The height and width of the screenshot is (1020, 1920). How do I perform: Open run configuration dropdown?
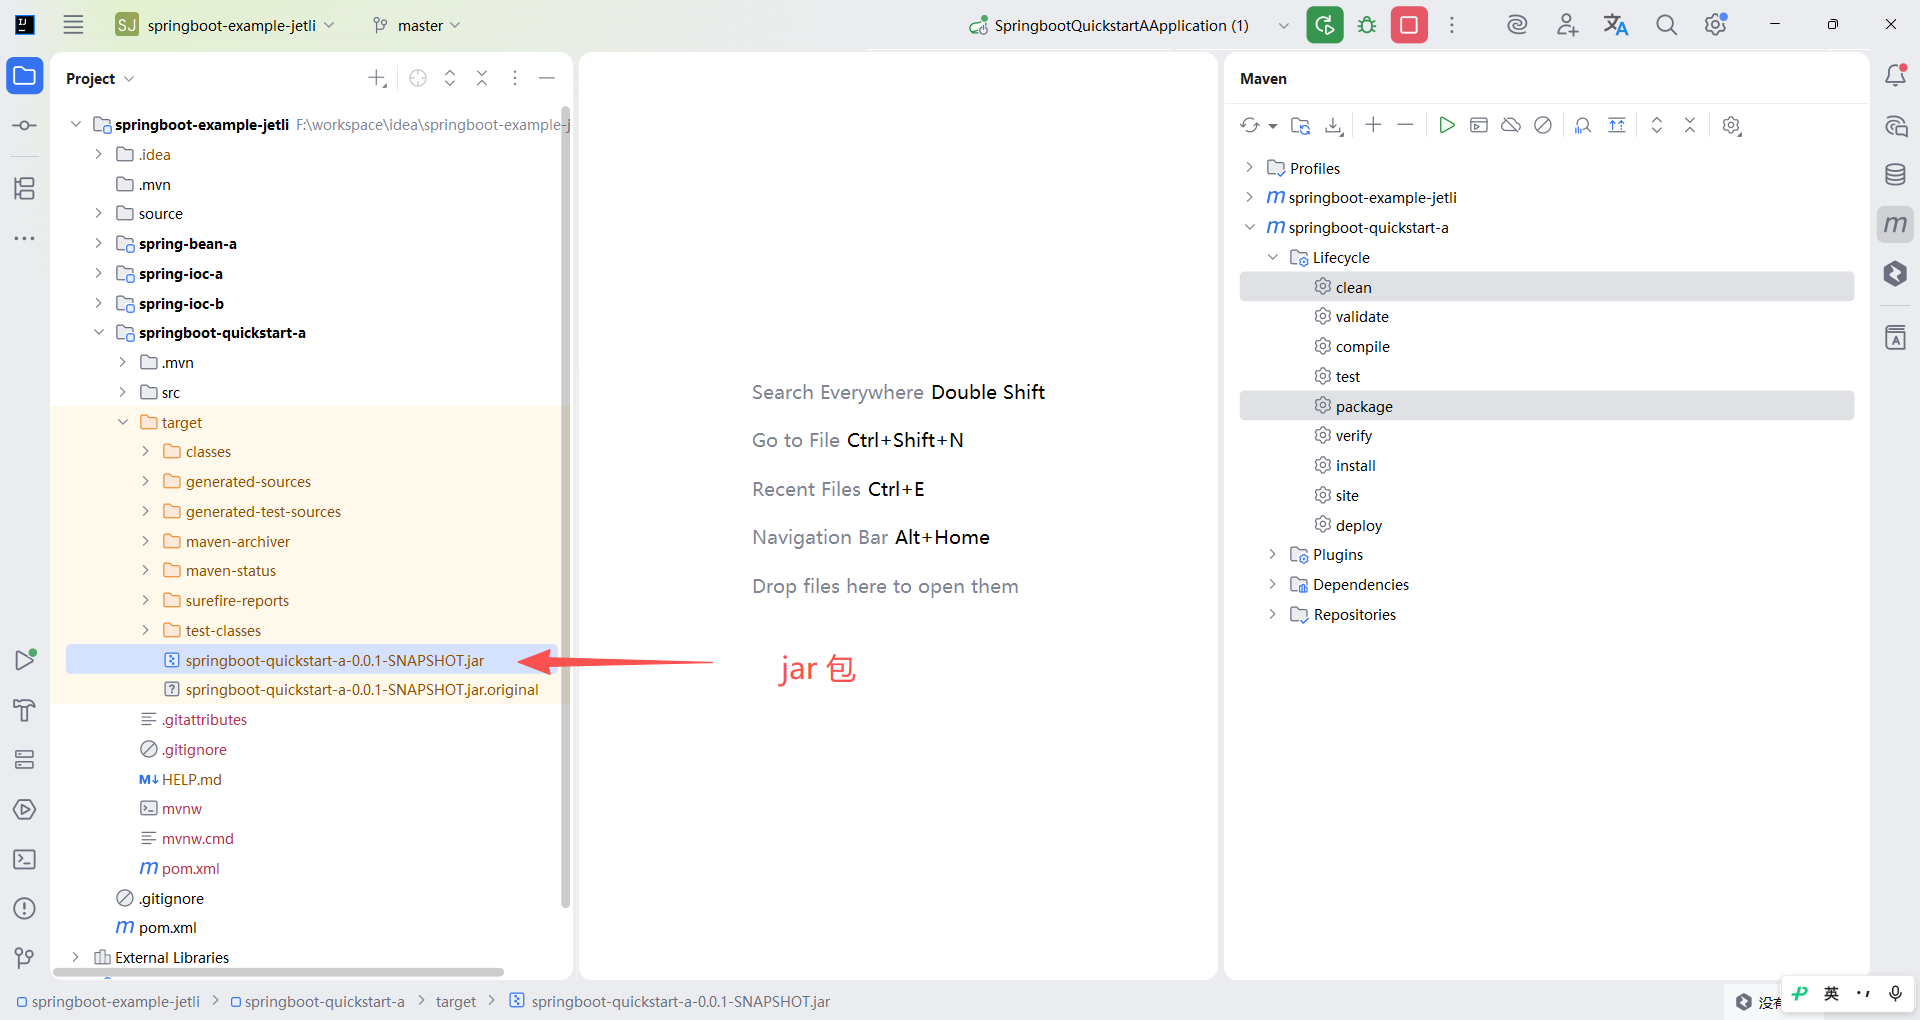1284,25
